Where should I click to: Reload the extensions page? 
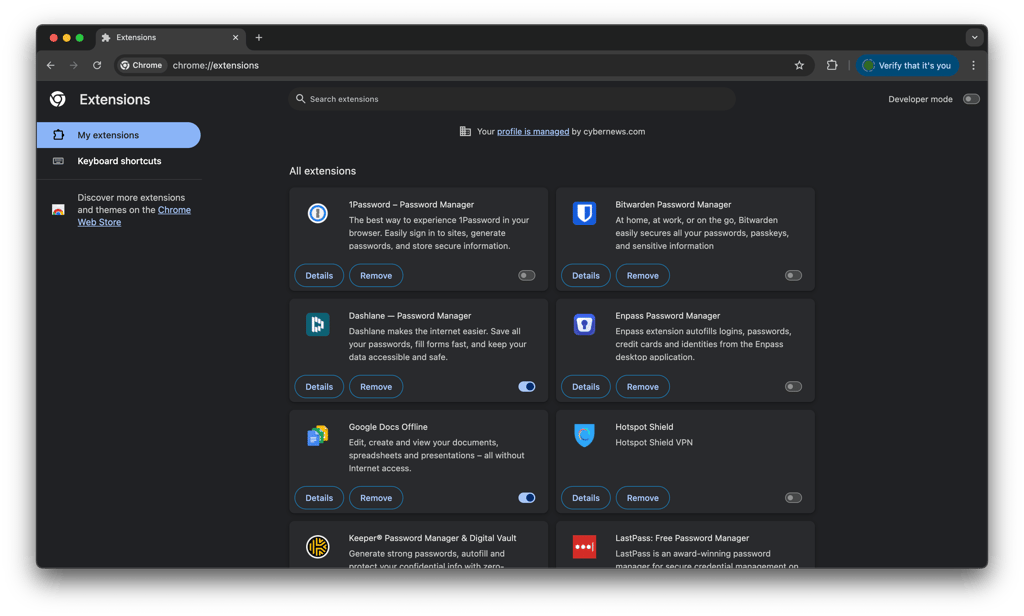pos(97,65)
